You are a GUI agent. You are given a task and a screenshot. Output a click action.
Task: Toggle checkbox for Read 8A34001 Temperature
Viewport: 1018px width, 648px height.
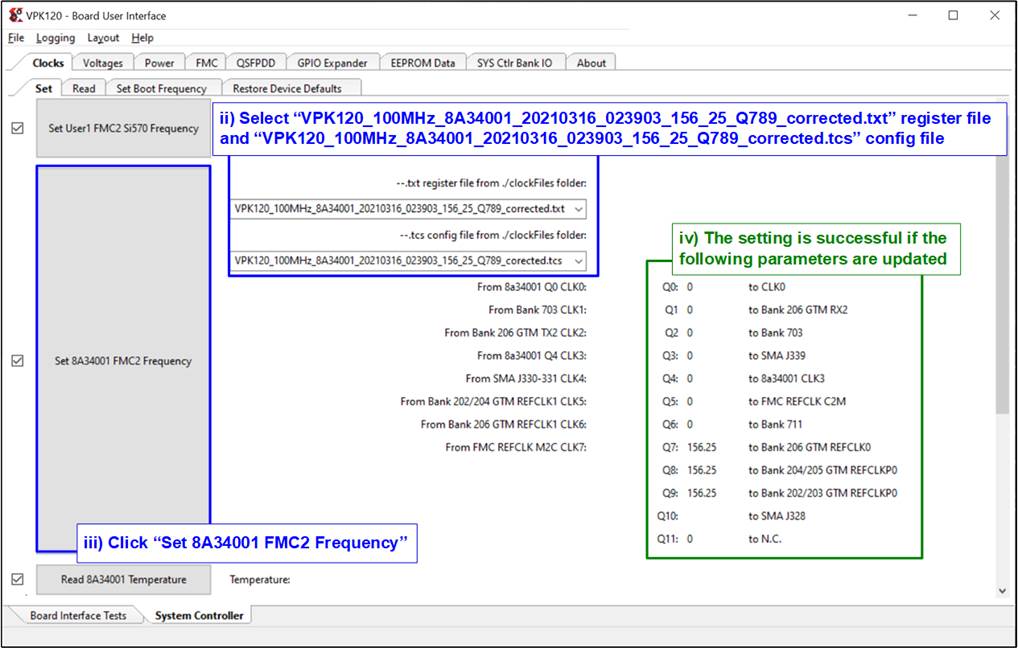tap(18, 579)
